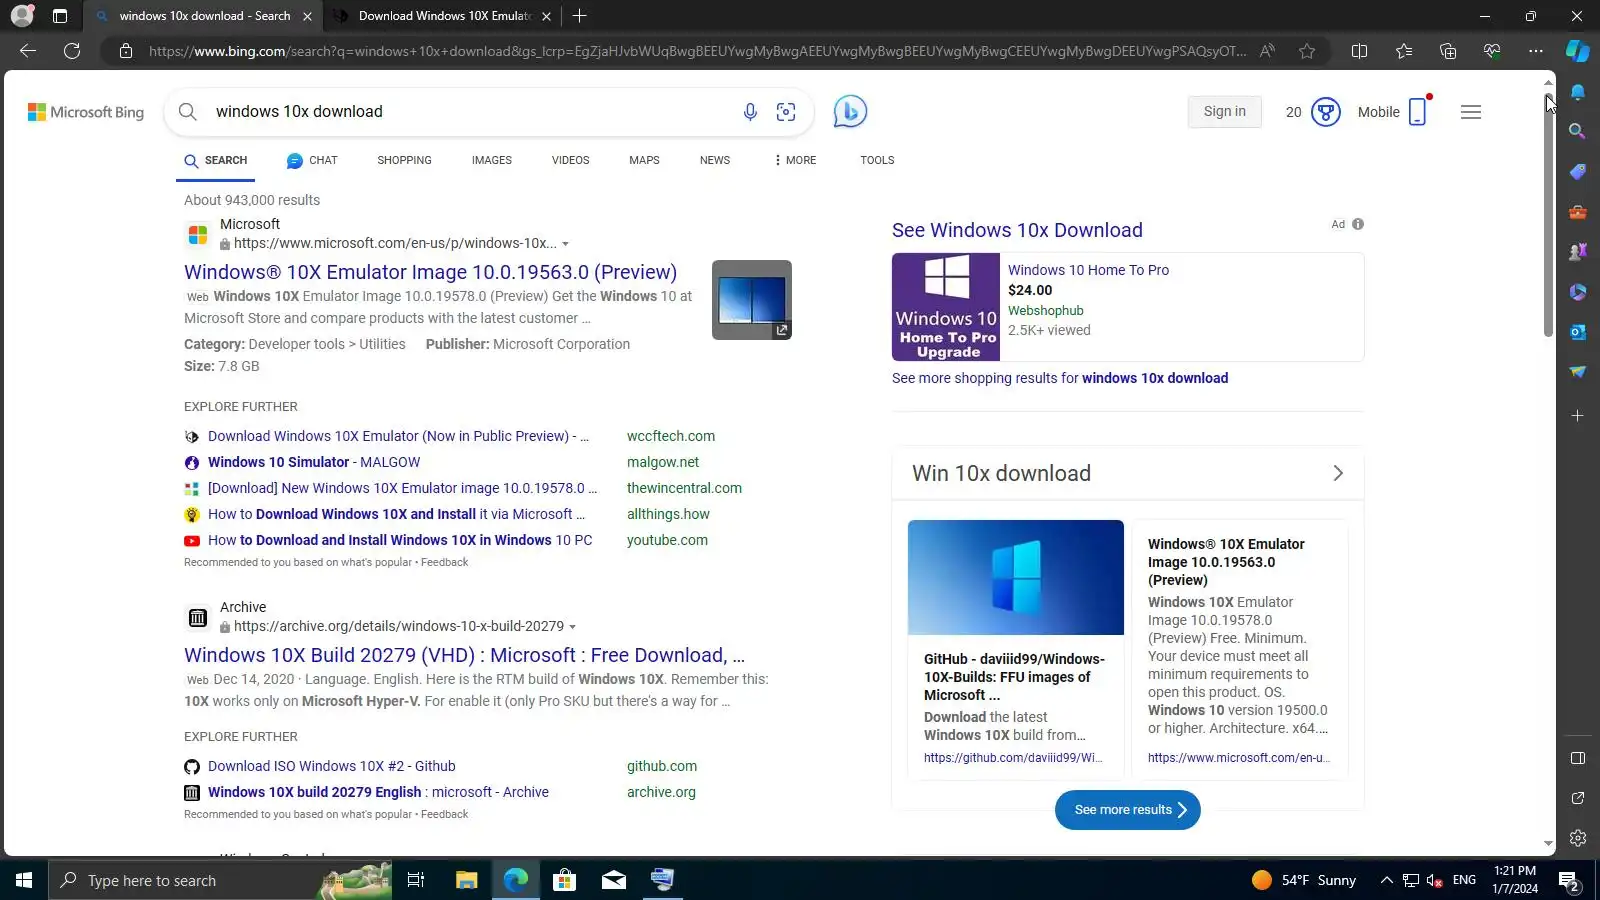The width and height of the screenshot is (1600, 900).
Task: Open Windows 10 Home To Pro ad link
Action: [x=1088, y=270]
